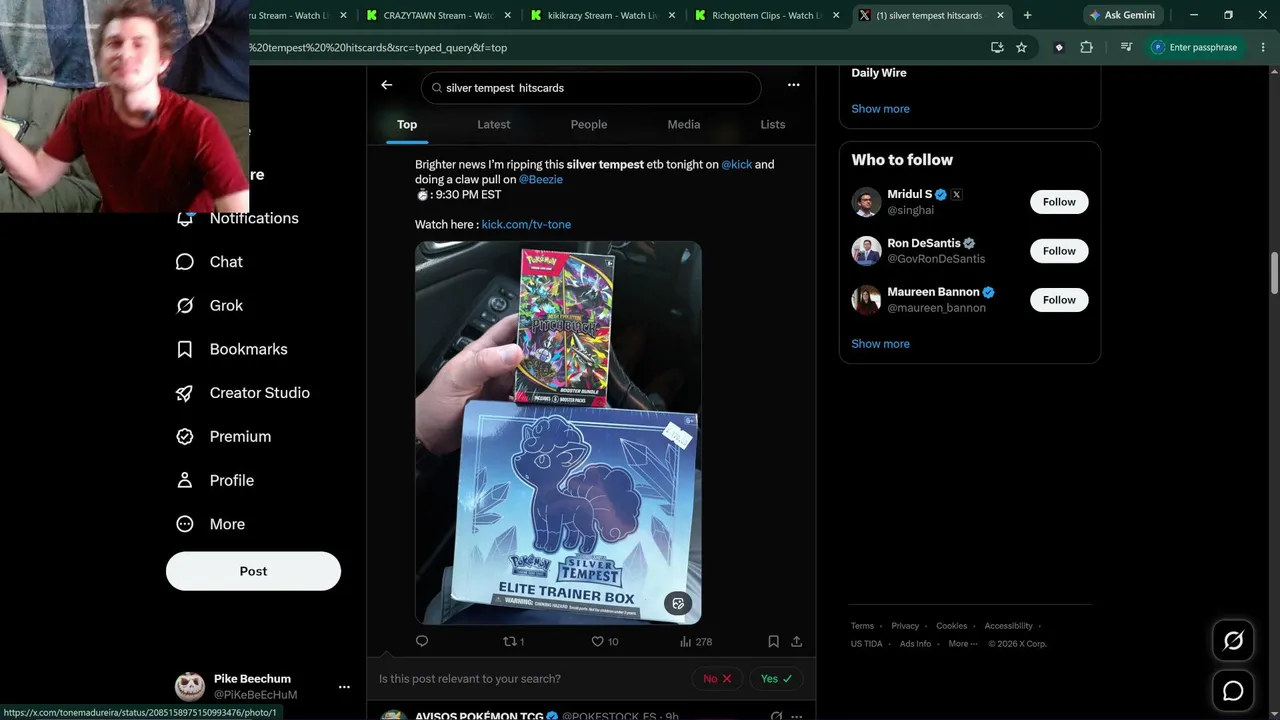
Task: Bookmark the silver tempest post
Action: pyautogui.click(x=773, y=642)
